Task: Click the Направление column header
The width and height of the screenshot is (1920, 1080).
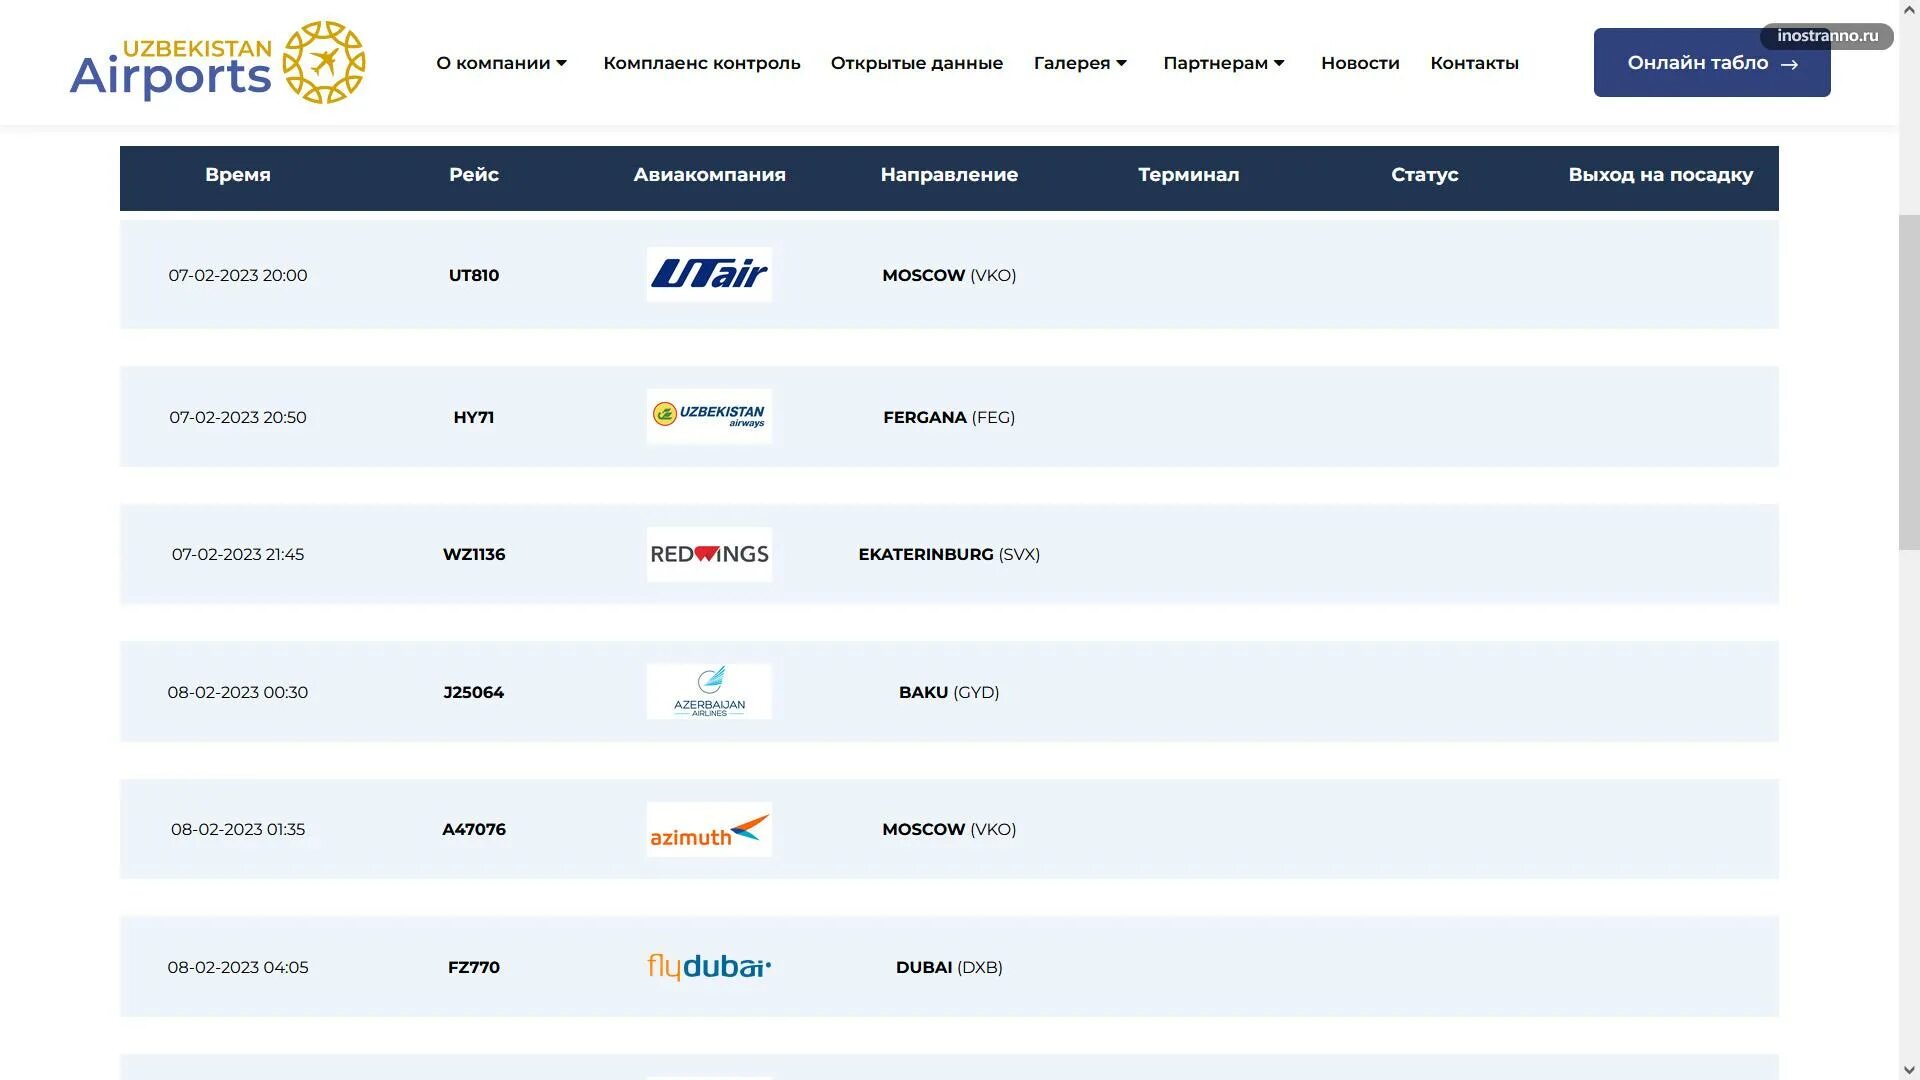Action: pyautogui.click(x=949, y=175)
